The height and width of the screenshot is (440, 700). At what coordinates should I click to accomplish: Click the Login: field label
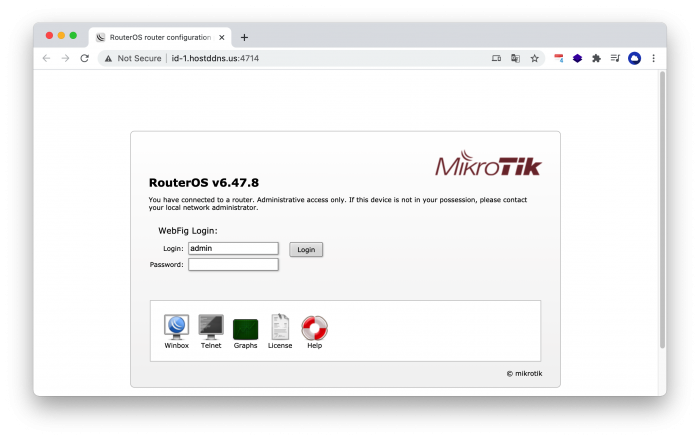pos(173,249)
